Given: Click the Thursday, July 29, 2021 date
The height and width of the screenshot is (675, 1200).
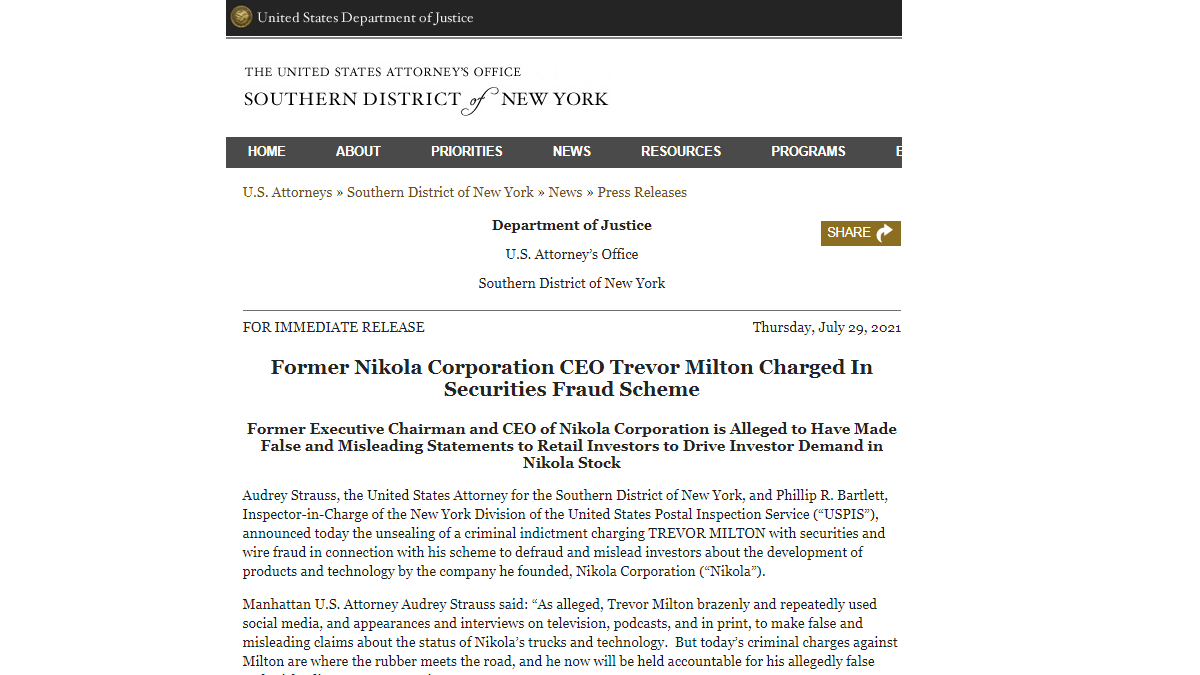Looking at the screenshot, I should (x=826, y=327).
